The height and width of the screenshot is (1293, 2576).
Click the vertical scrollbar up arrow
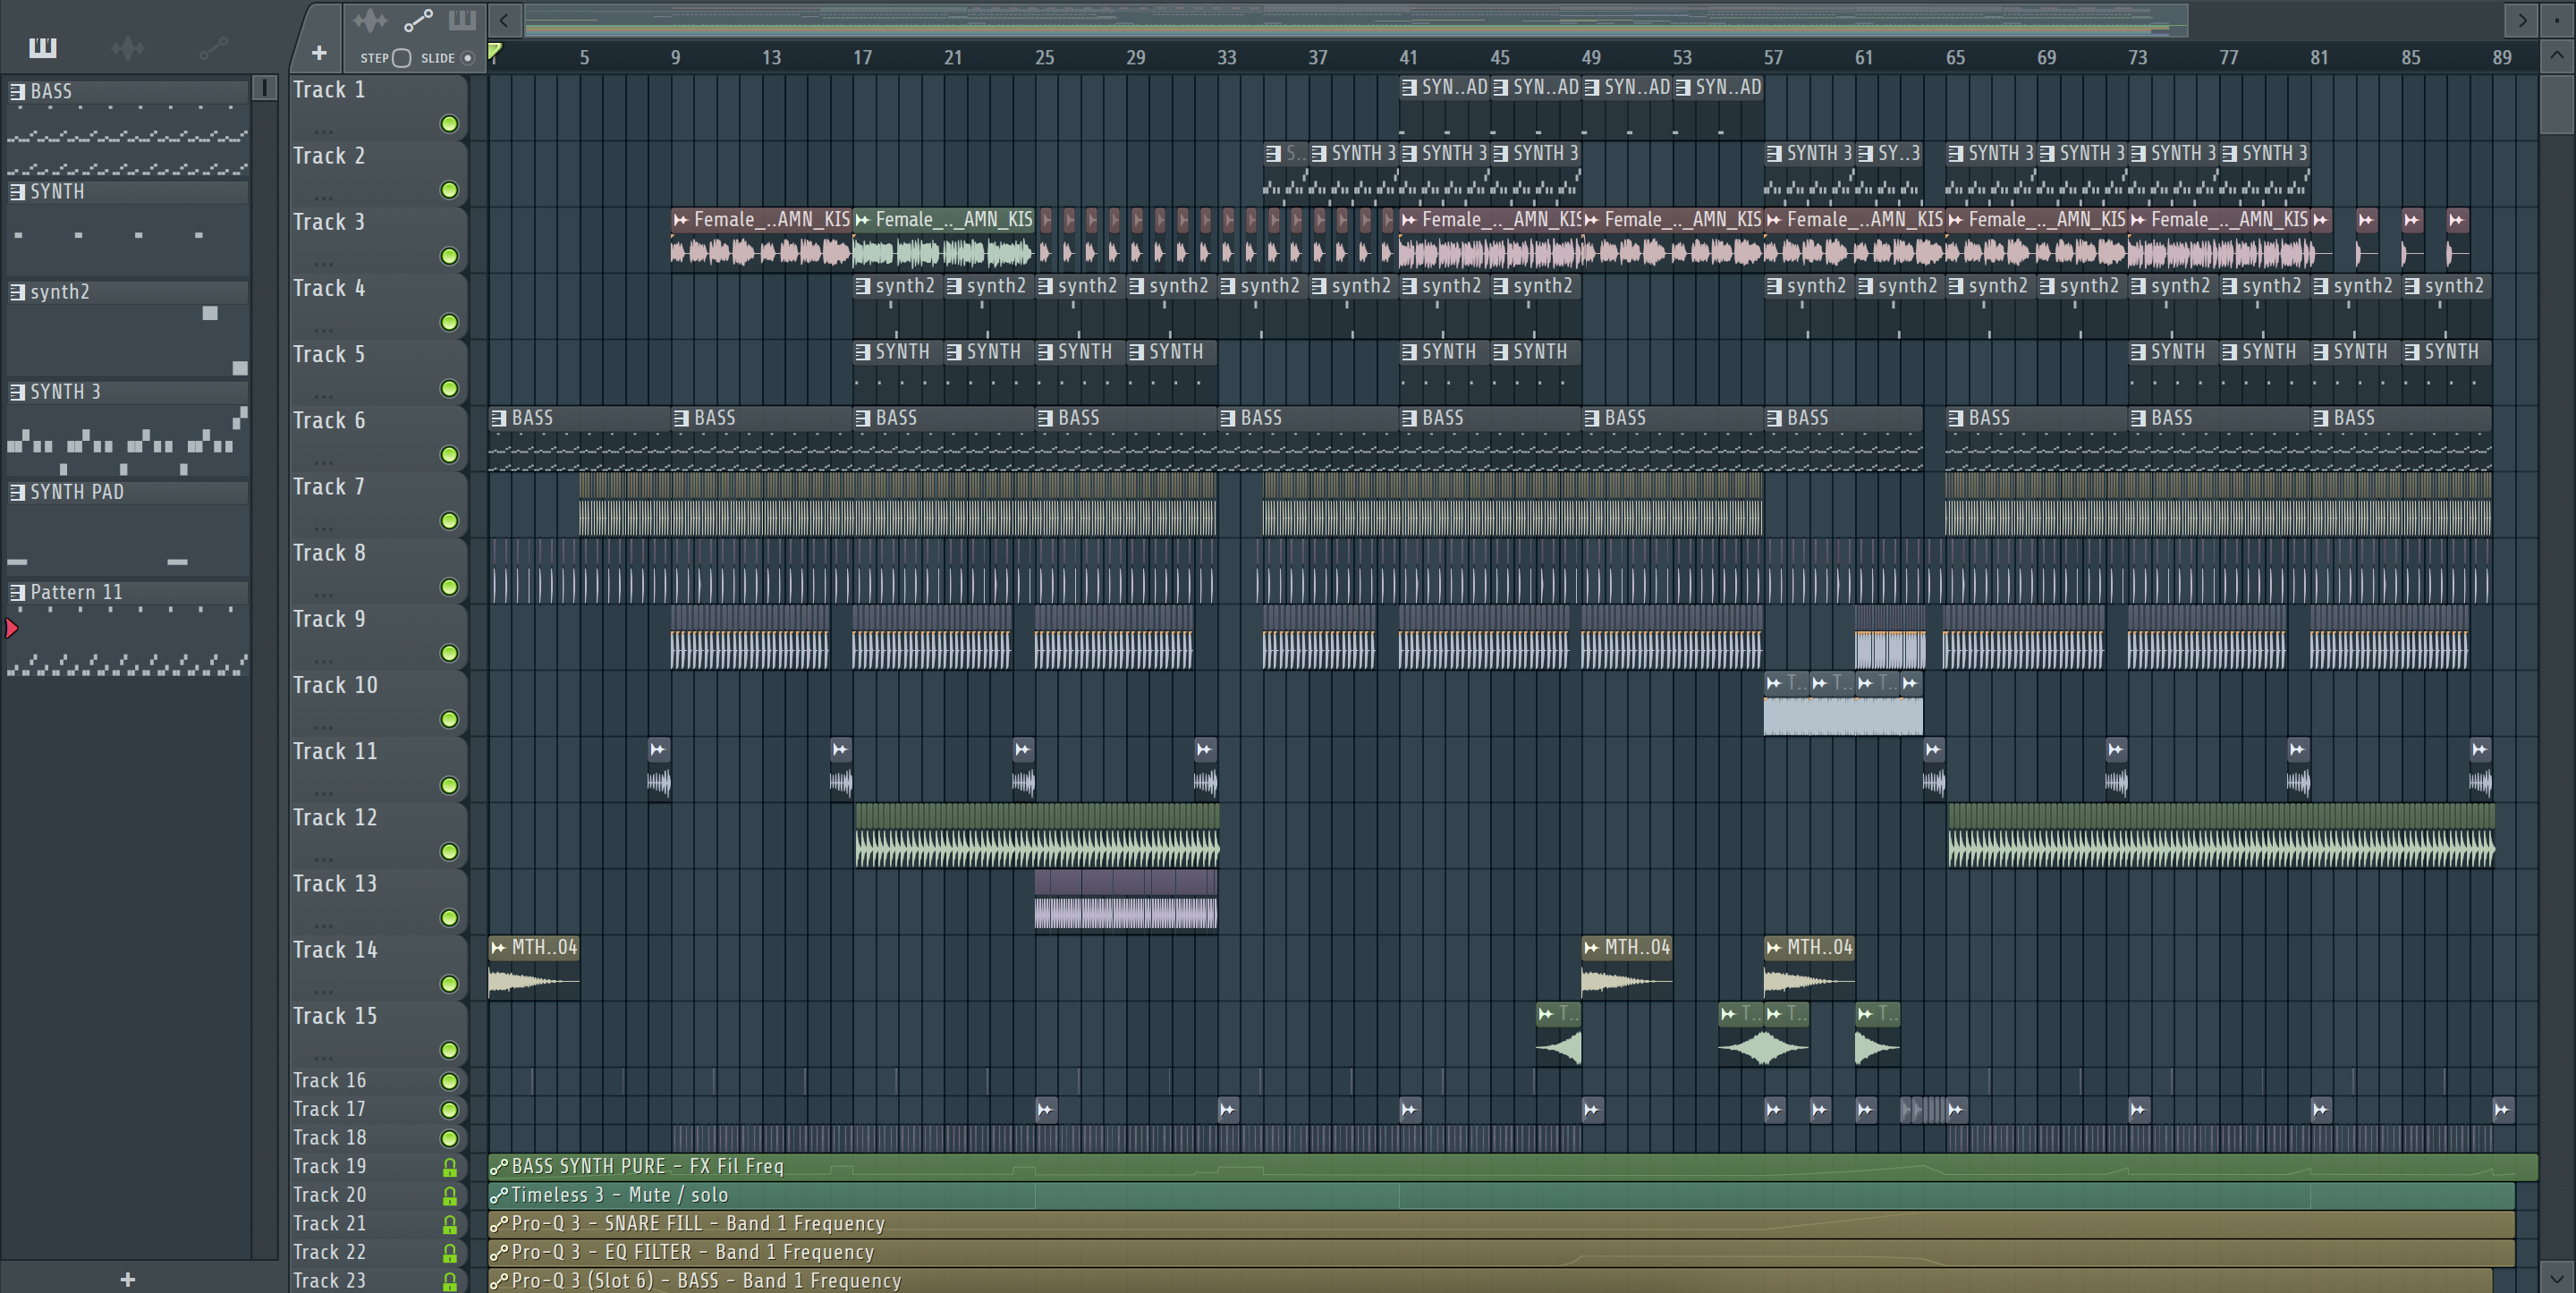coord(2557,55)
